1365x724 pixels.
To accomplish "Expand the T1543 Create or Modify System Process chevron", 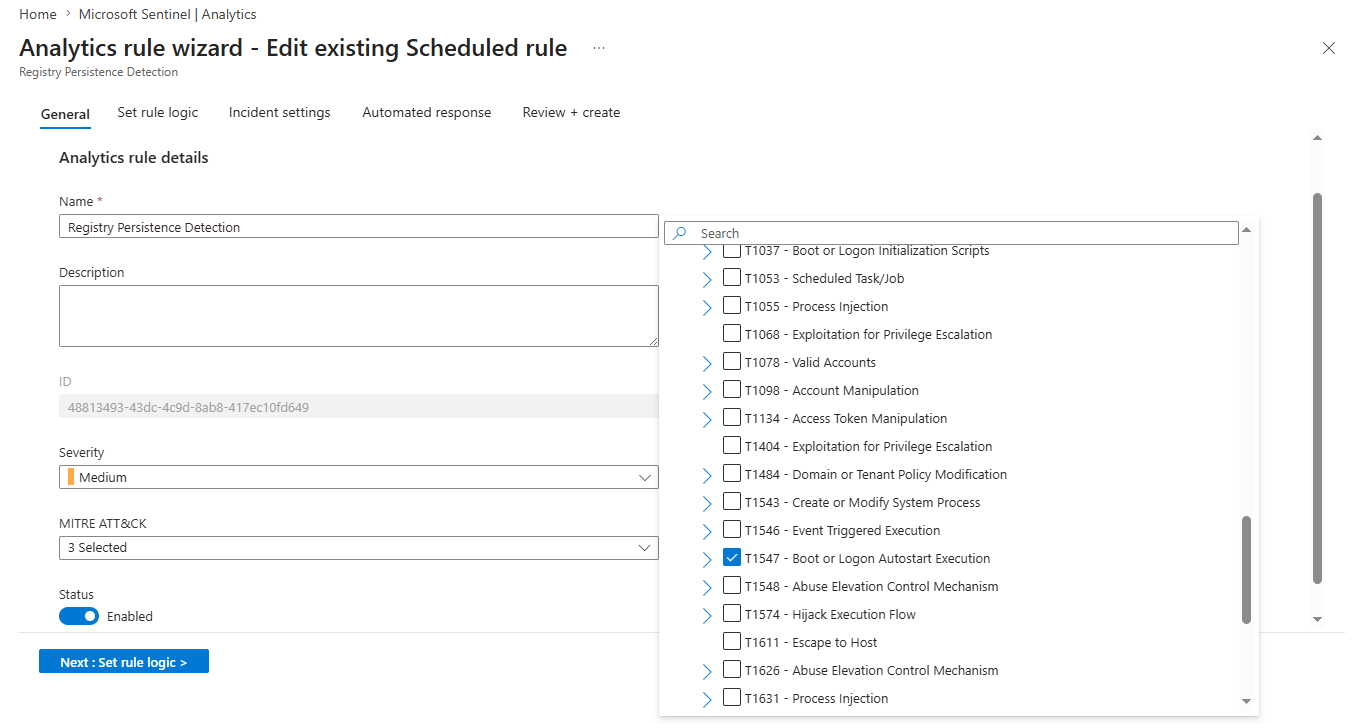I will tap(707, 503).
